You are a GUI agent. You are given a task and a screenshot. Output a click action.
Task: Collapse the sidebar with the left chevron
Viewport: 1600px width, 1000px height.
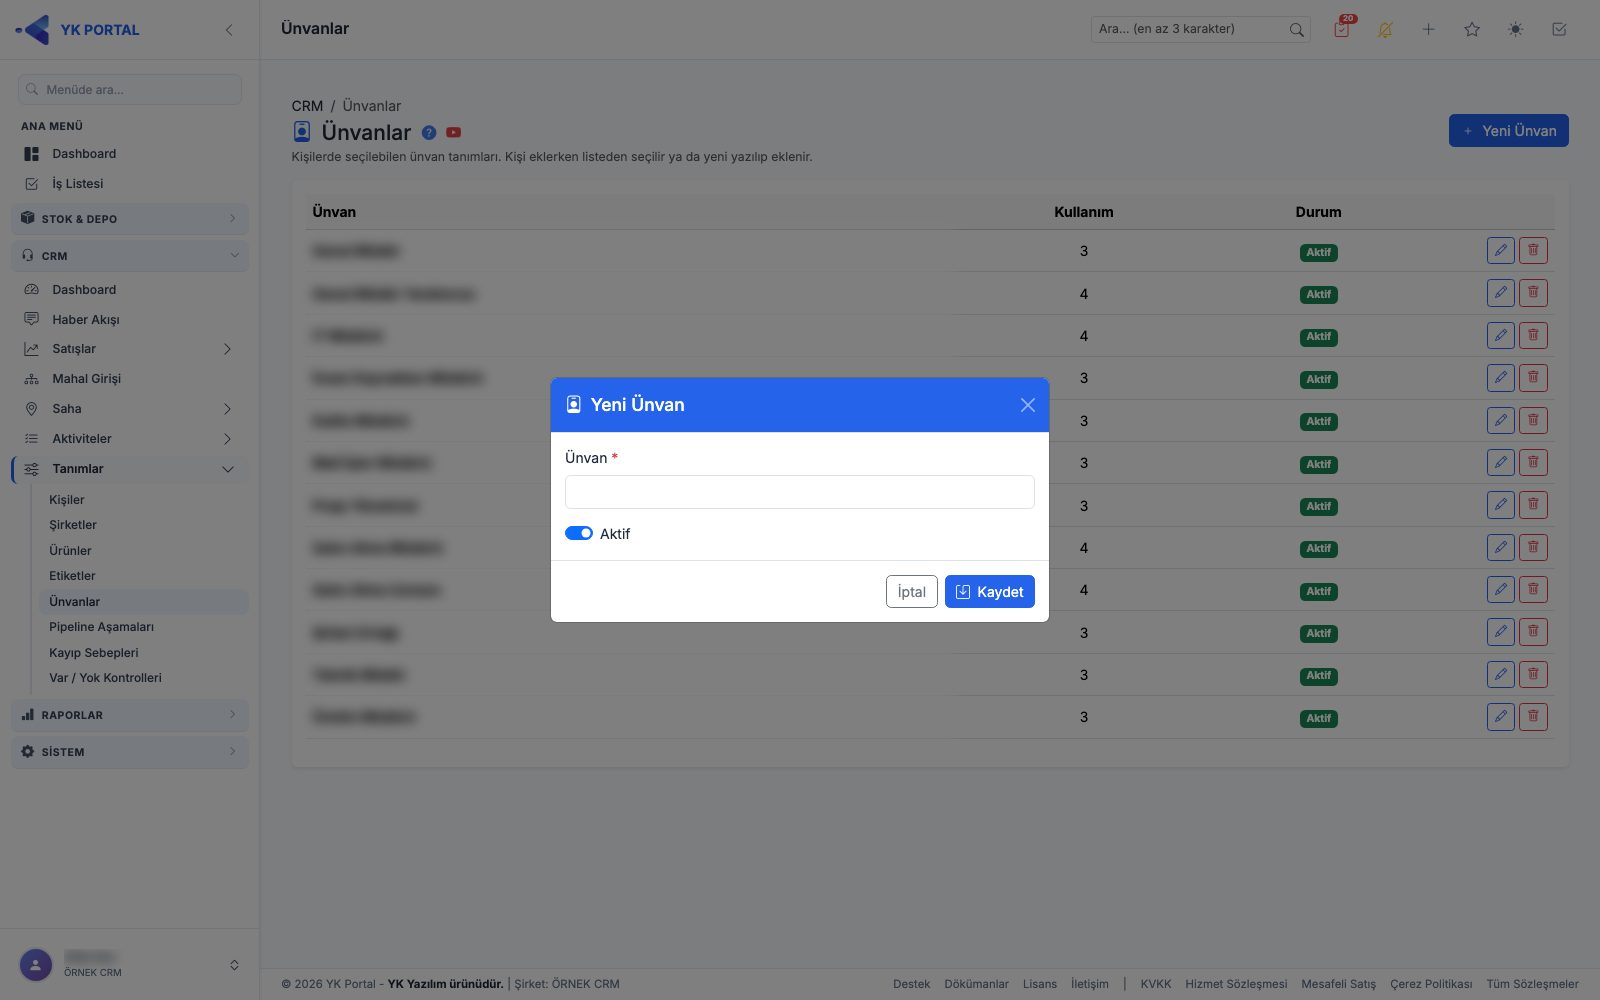pos(229,30)
